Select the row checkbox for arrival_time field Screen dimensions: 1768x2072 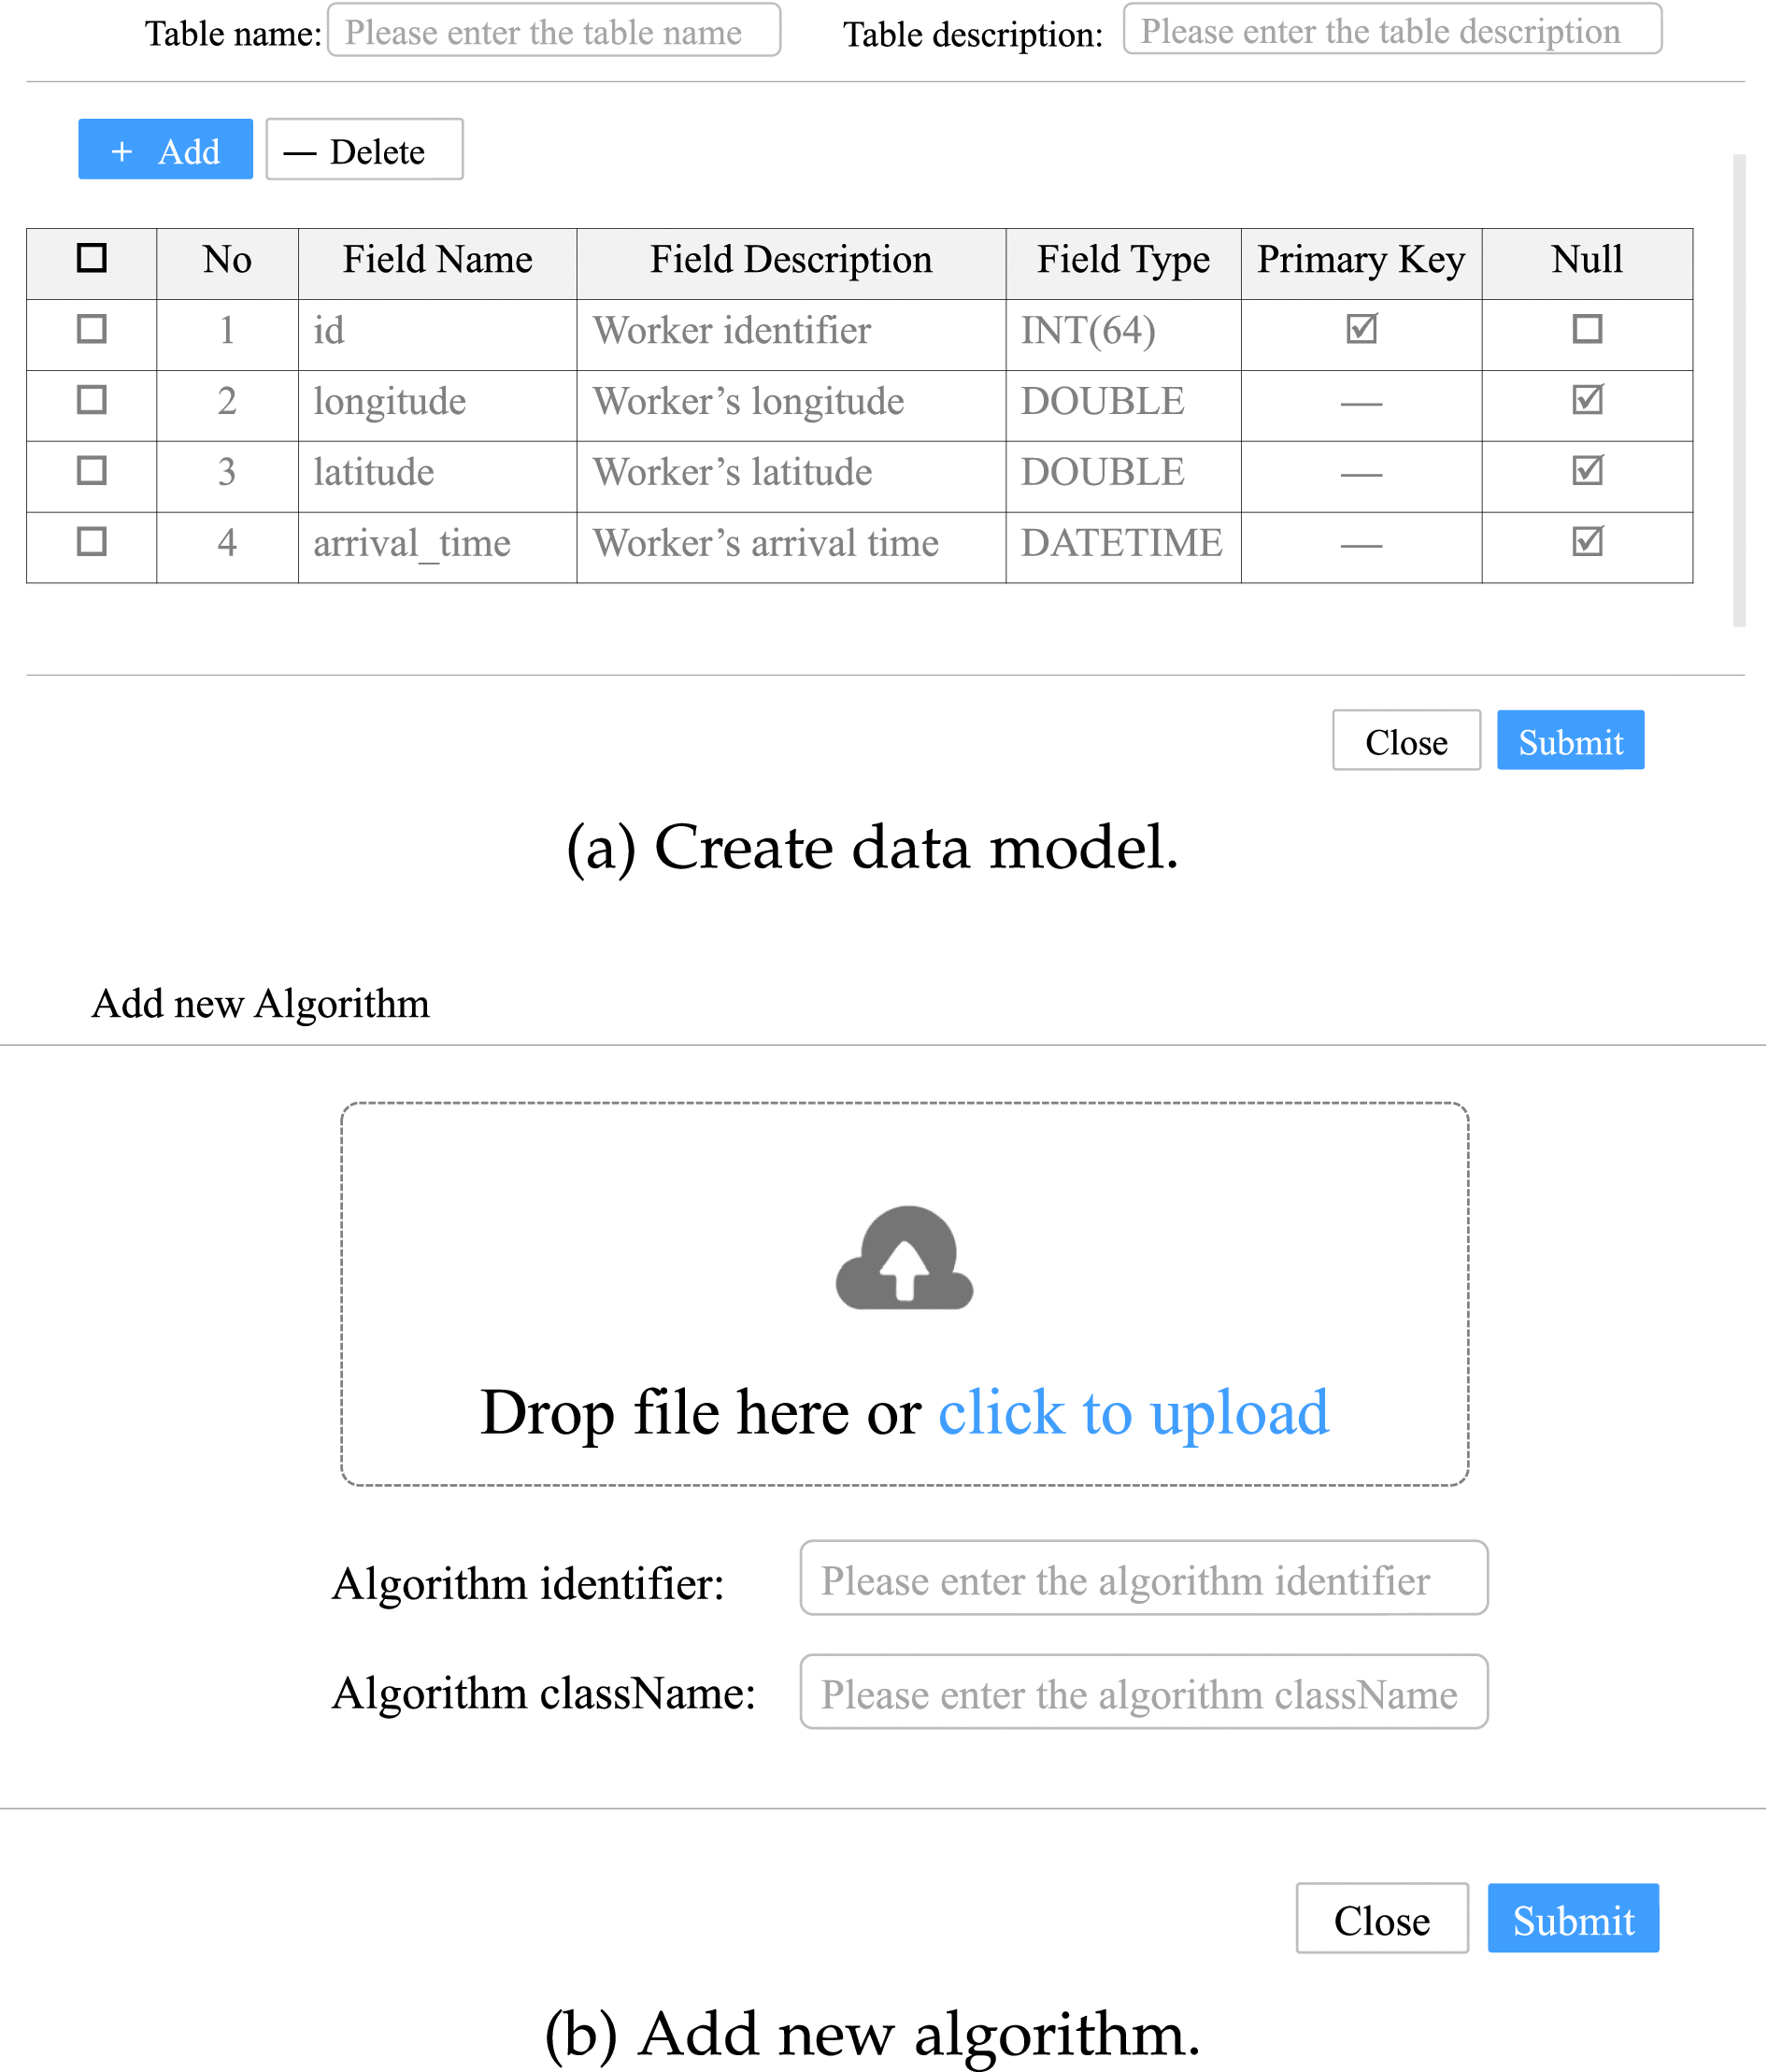[x=91, y=542]
